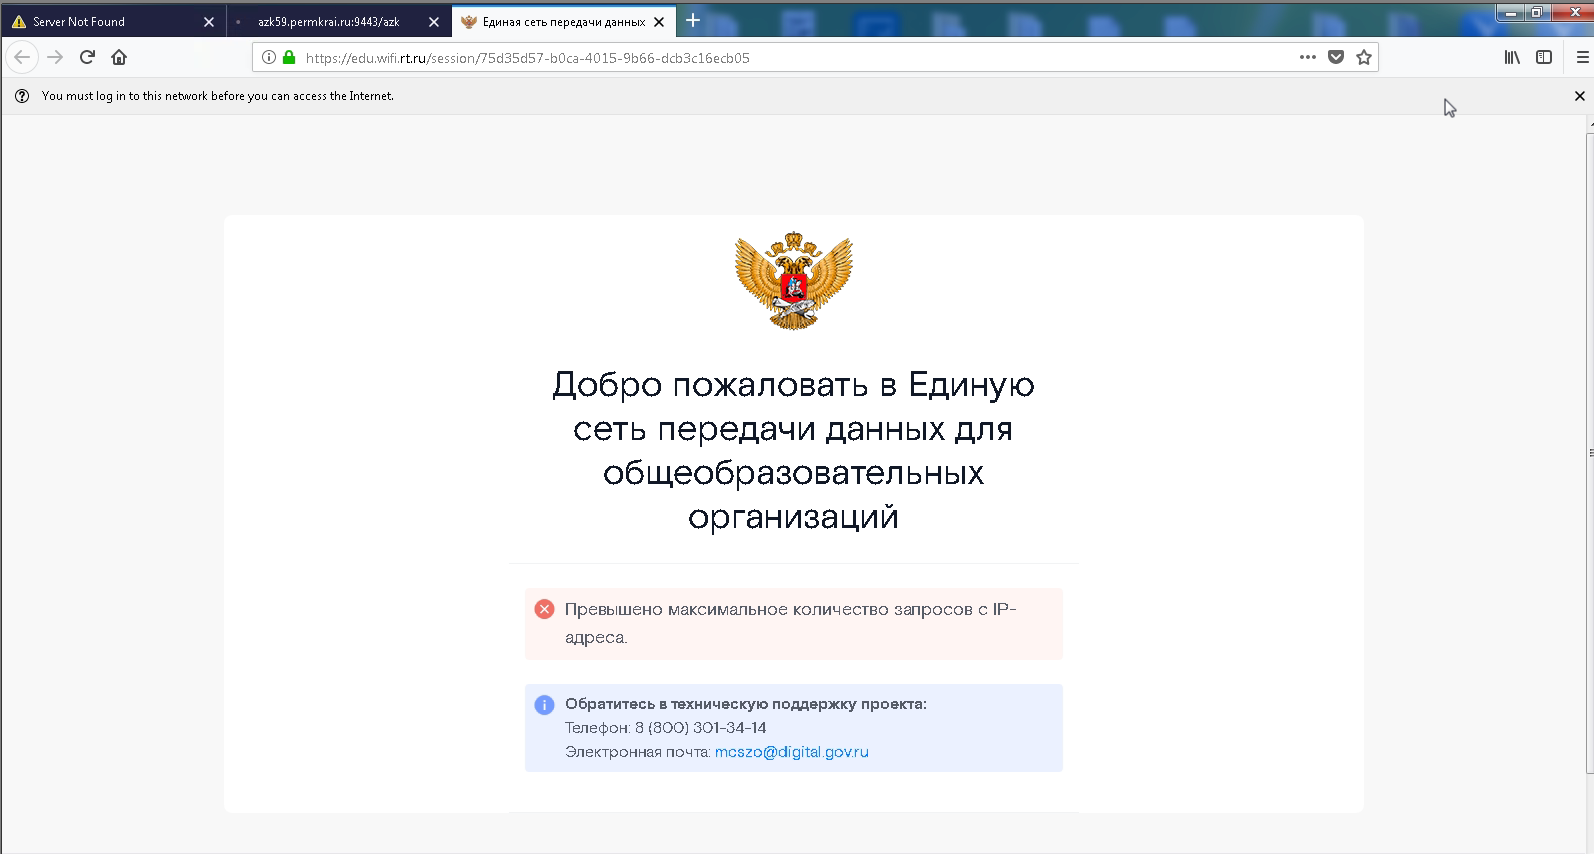Screen dimensions: 1594x854
Task: Switch to the Server Not Found tab
Action: click(x=112, y=21)
